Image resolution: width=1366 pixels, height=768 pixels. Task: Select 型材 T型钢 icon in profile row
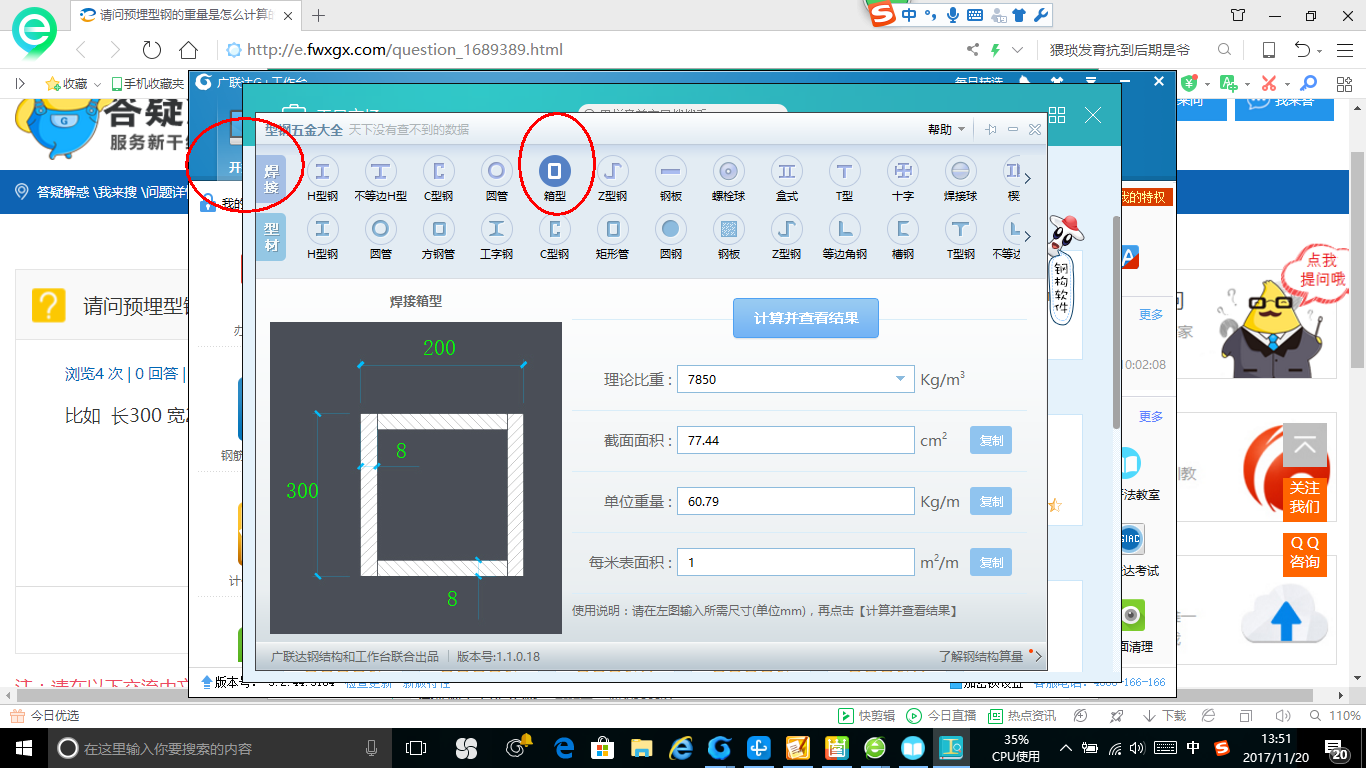tap(960, 229)
